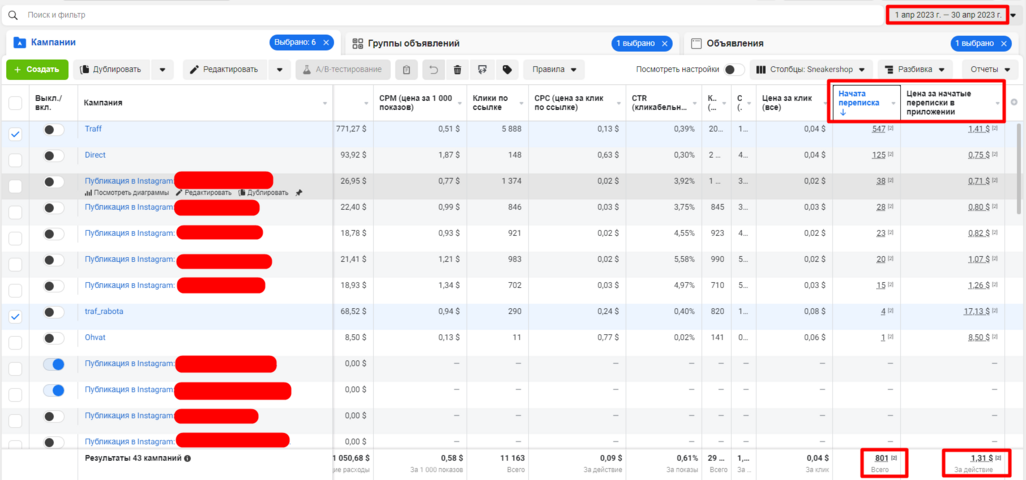Screen dimensions: 1026x480
Task: Click the green 'Создать' button
Action: [37, 70]
